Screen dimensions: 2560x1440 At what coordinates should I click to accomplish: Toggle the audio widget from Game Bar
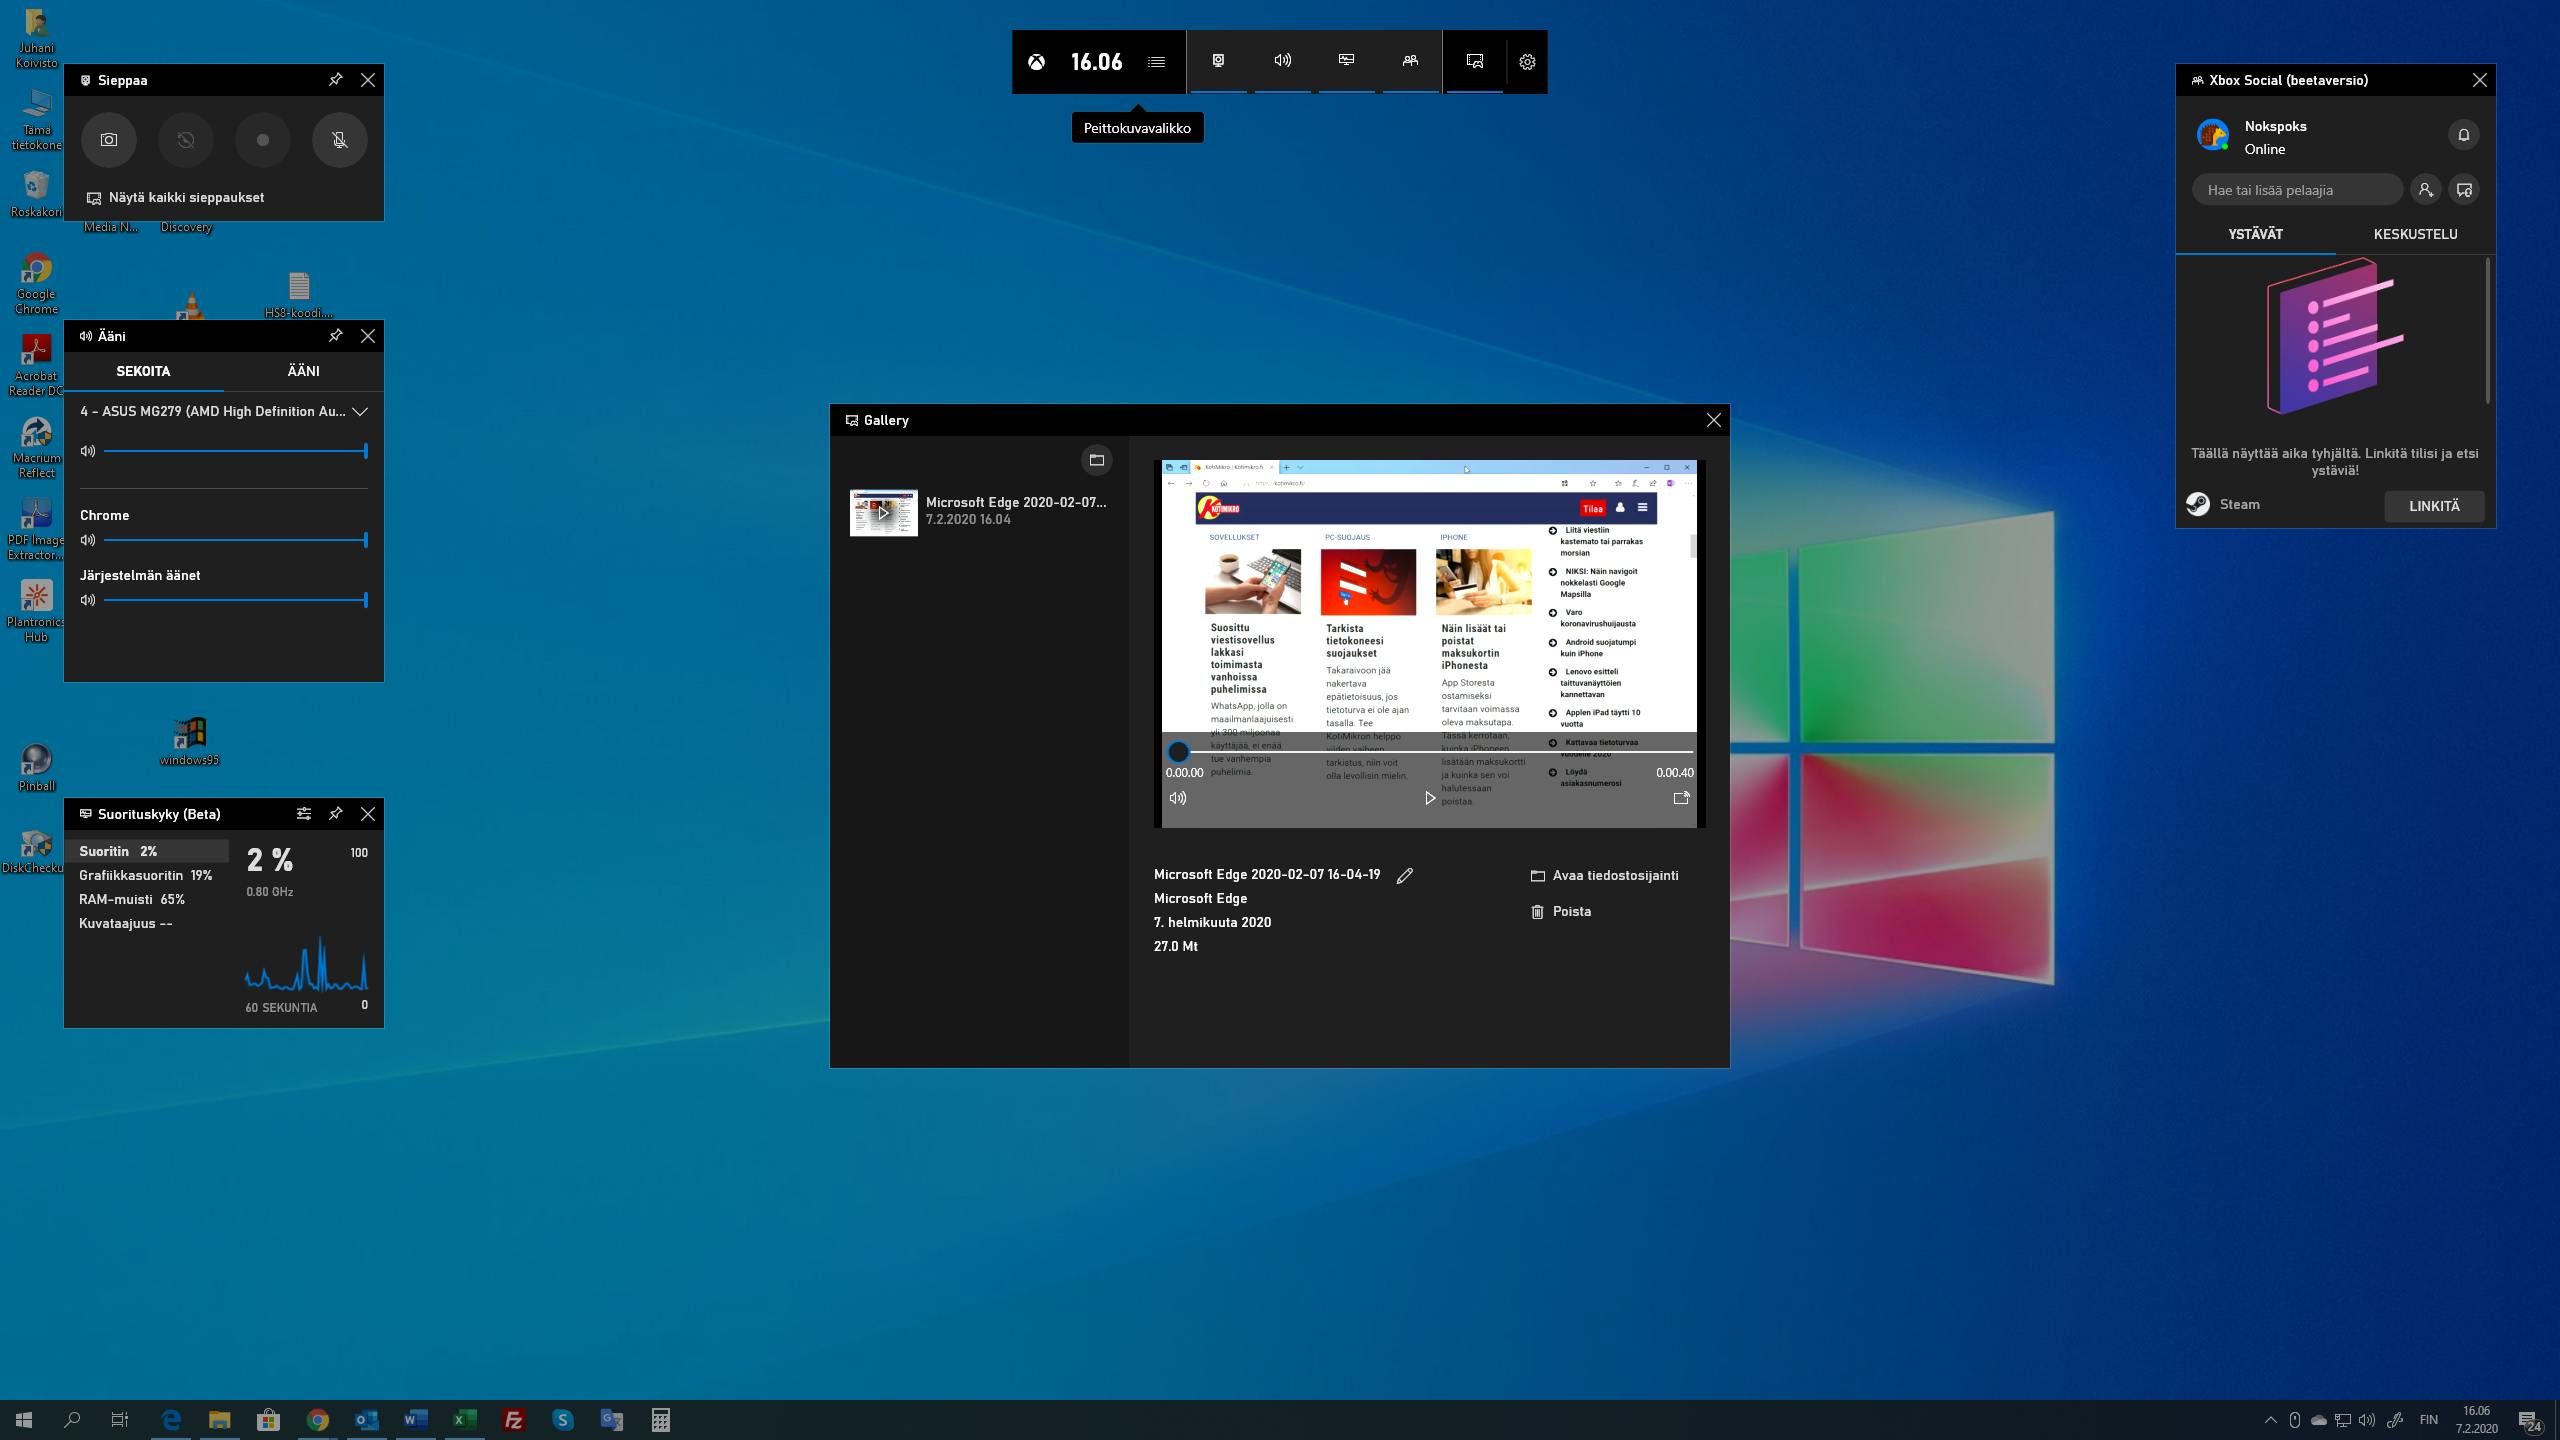[1283, 61]
